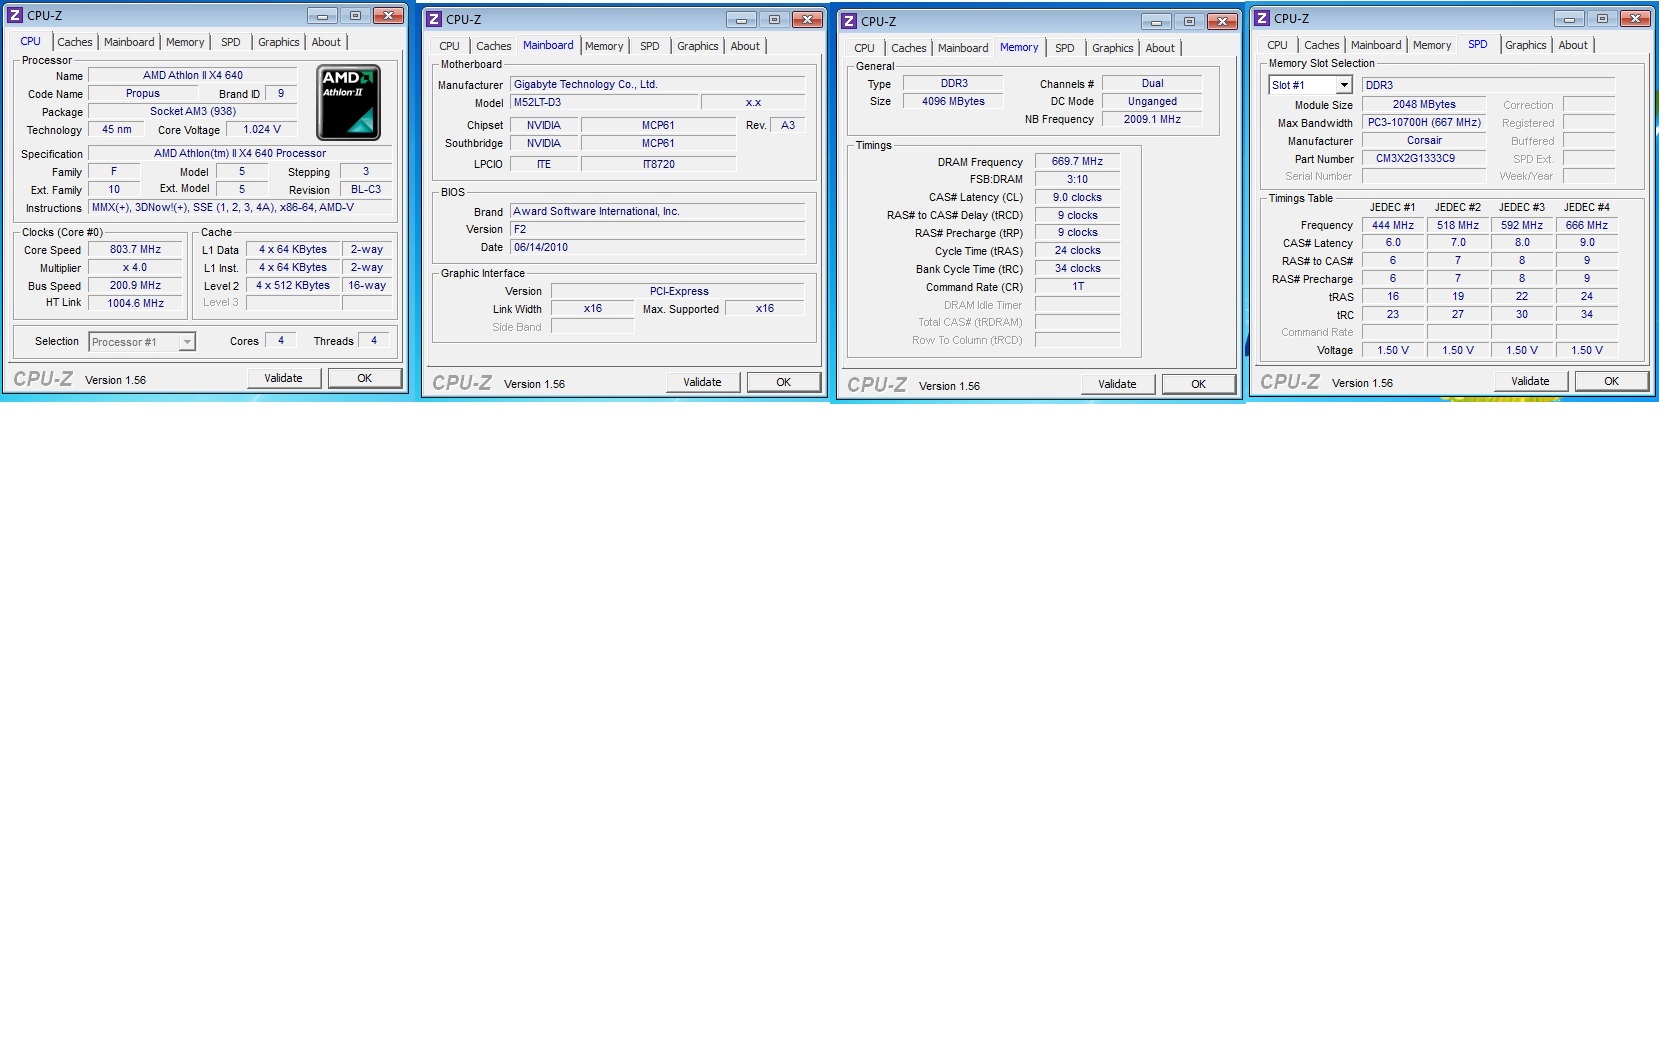Open the About tab in the CPU window
Screen dimensions: 1680x1050
[x=326, y=42]
